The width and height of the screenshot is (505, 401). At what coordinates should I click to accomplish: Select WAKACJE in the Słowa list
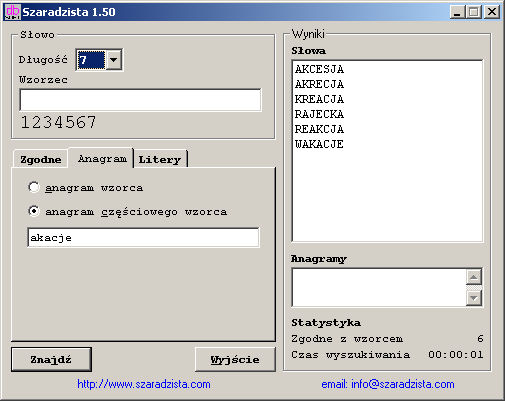click(319, 144)
